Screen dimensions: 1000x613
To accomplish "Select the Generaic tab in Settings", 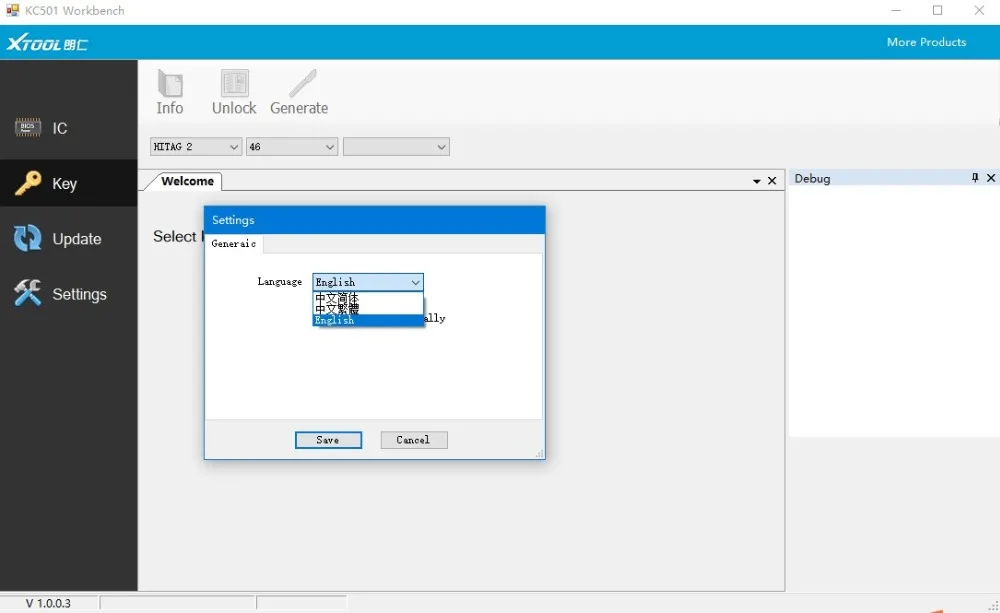I will [x=234, y=244].
